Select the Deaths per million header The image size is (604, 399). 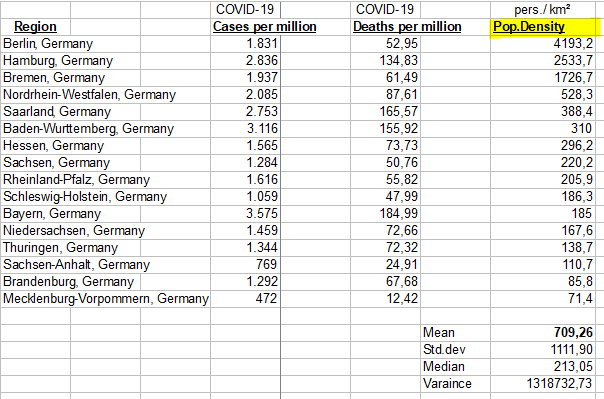coord(407,27)
